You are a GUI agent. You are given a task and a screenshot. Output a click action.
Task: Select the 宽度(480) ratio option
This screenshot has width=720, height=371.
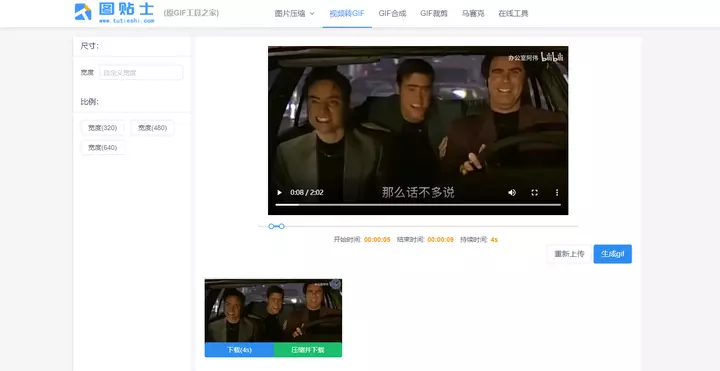(152, 128)
